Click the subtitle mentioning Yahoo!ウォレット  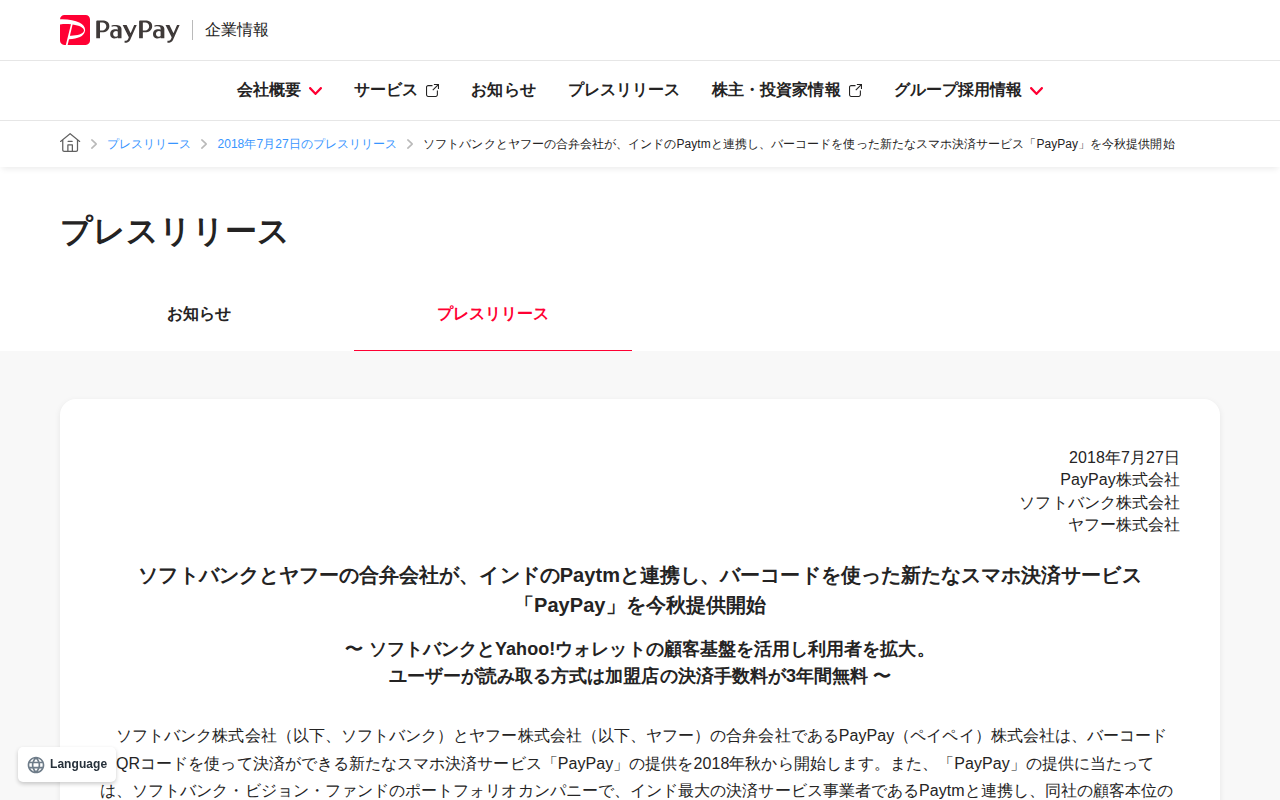click(x=640, y=649)
